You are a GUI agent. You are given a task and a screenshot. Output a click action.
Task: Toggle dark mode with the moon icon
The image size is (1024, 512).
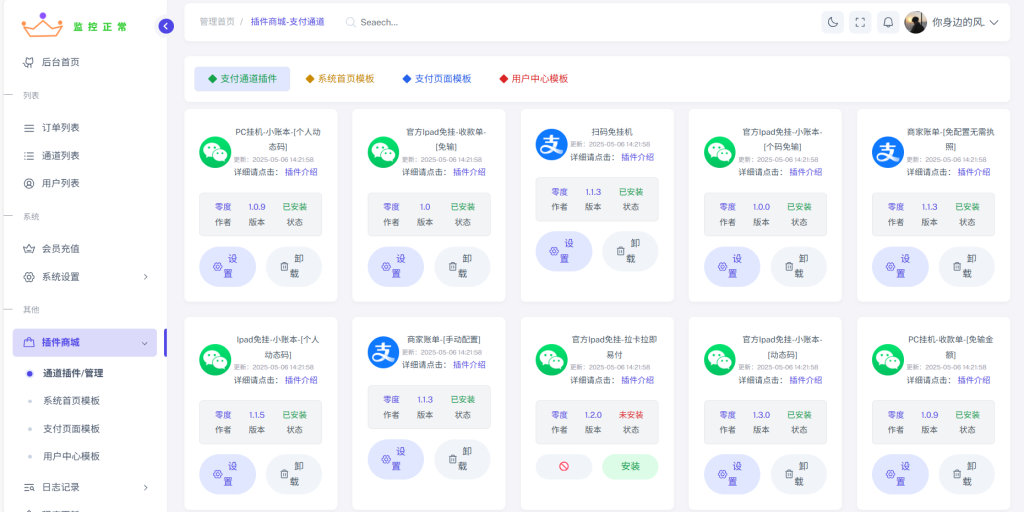point(833,22)
